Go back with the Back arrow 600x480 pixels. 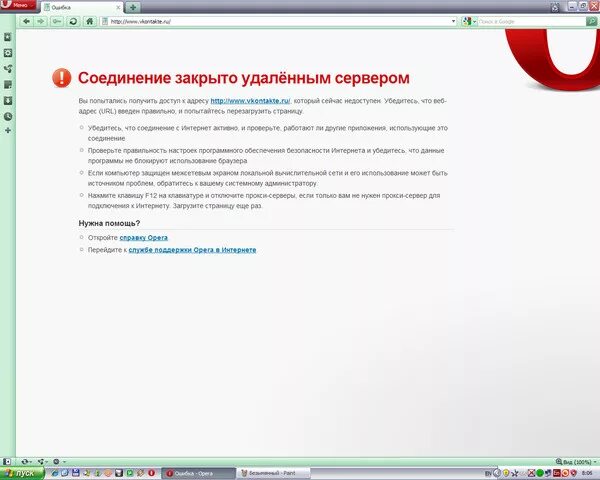click(26, 21)
